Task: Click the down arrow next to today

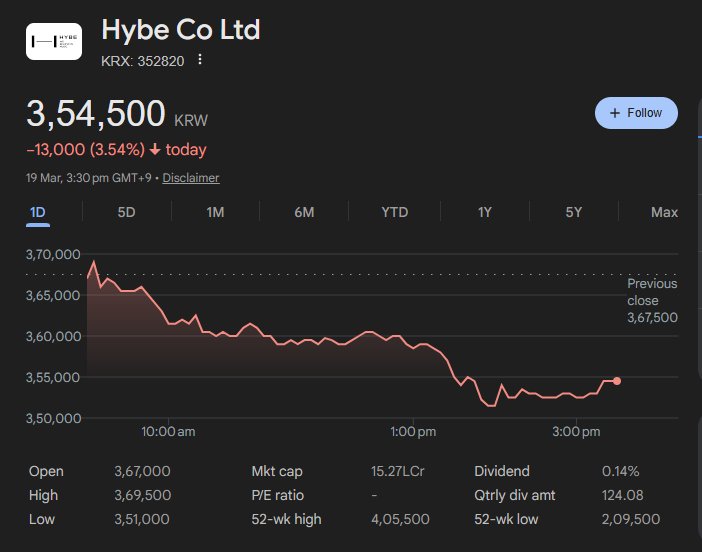Action: 155,149
